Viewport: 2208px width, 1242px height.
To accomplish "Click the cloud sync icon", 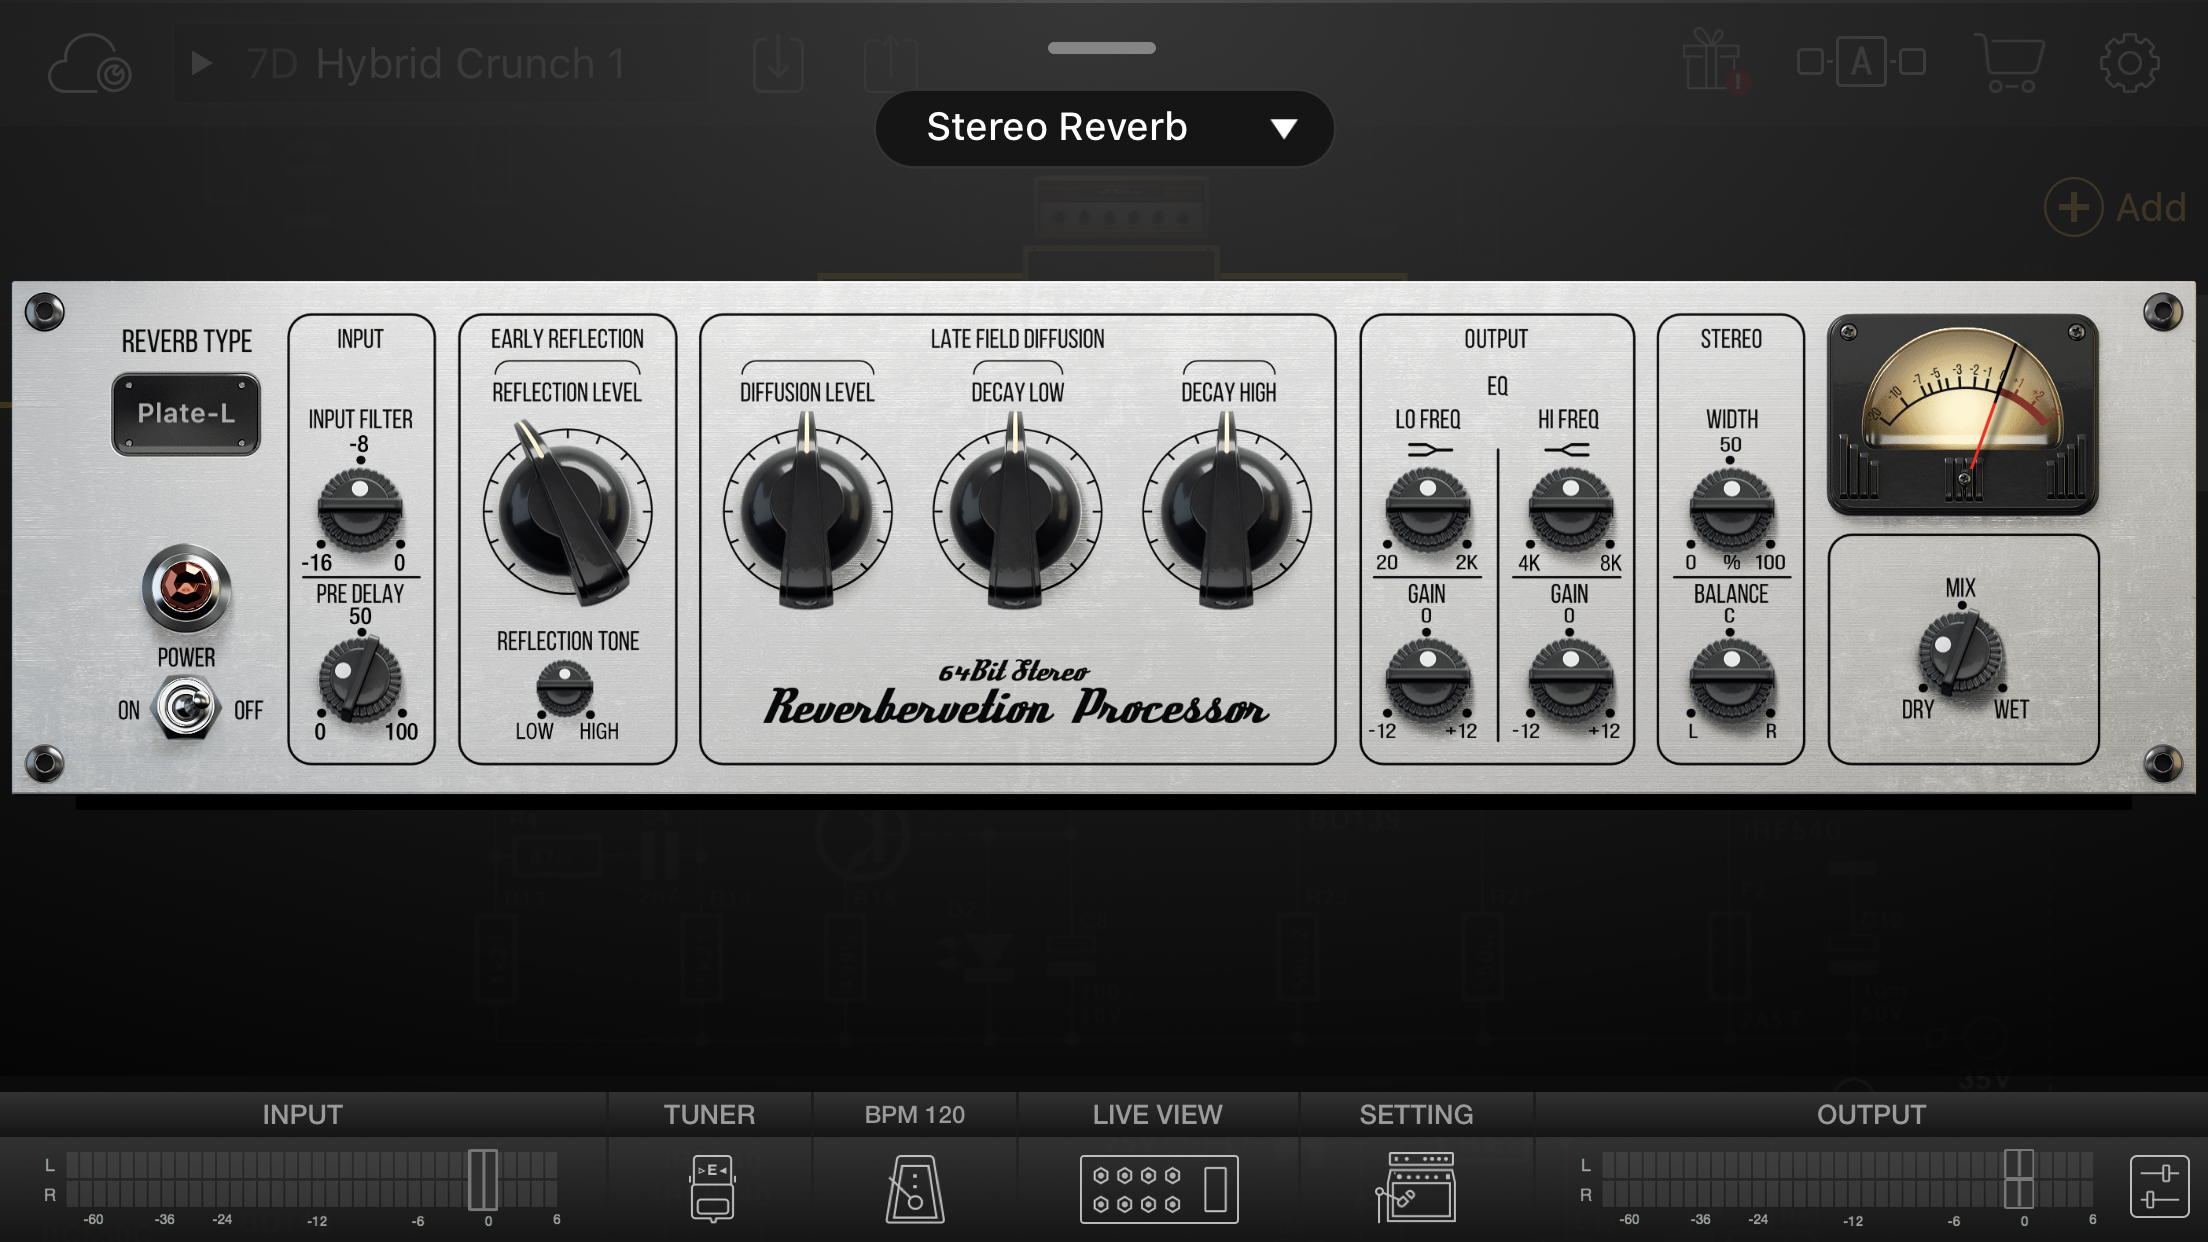I will pyautogui.click(x=89, y=65).
